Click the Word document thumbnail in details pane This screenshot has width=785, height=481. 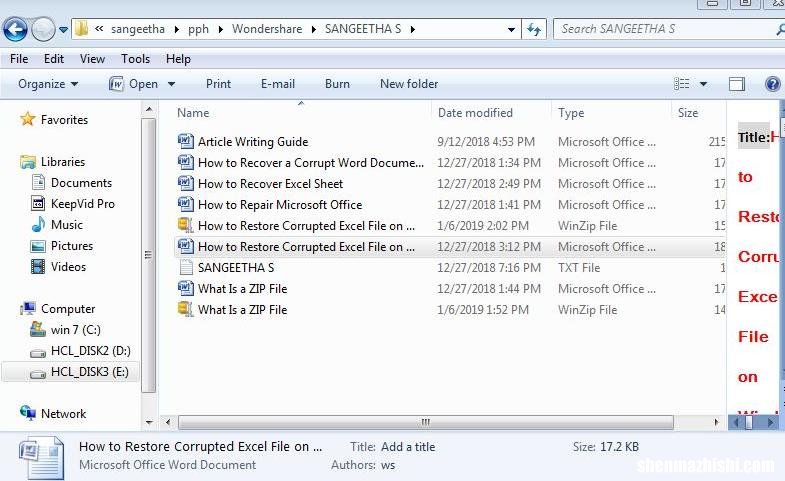click(42, 457)
